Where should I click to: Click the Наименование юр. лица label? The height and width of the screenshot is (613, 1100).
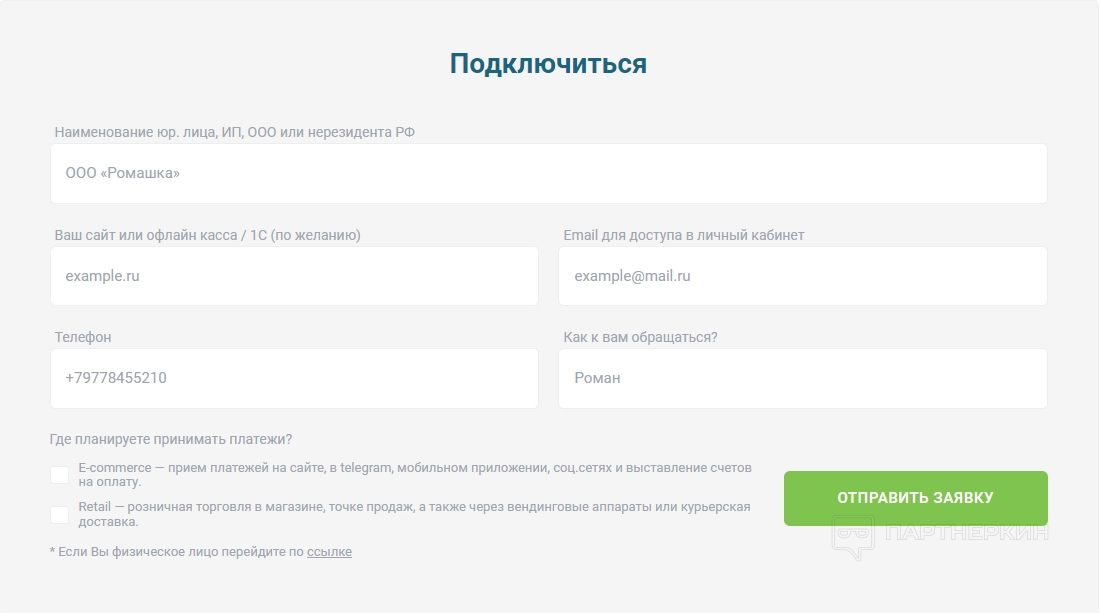pyautogui.click(x=234, y=132)
